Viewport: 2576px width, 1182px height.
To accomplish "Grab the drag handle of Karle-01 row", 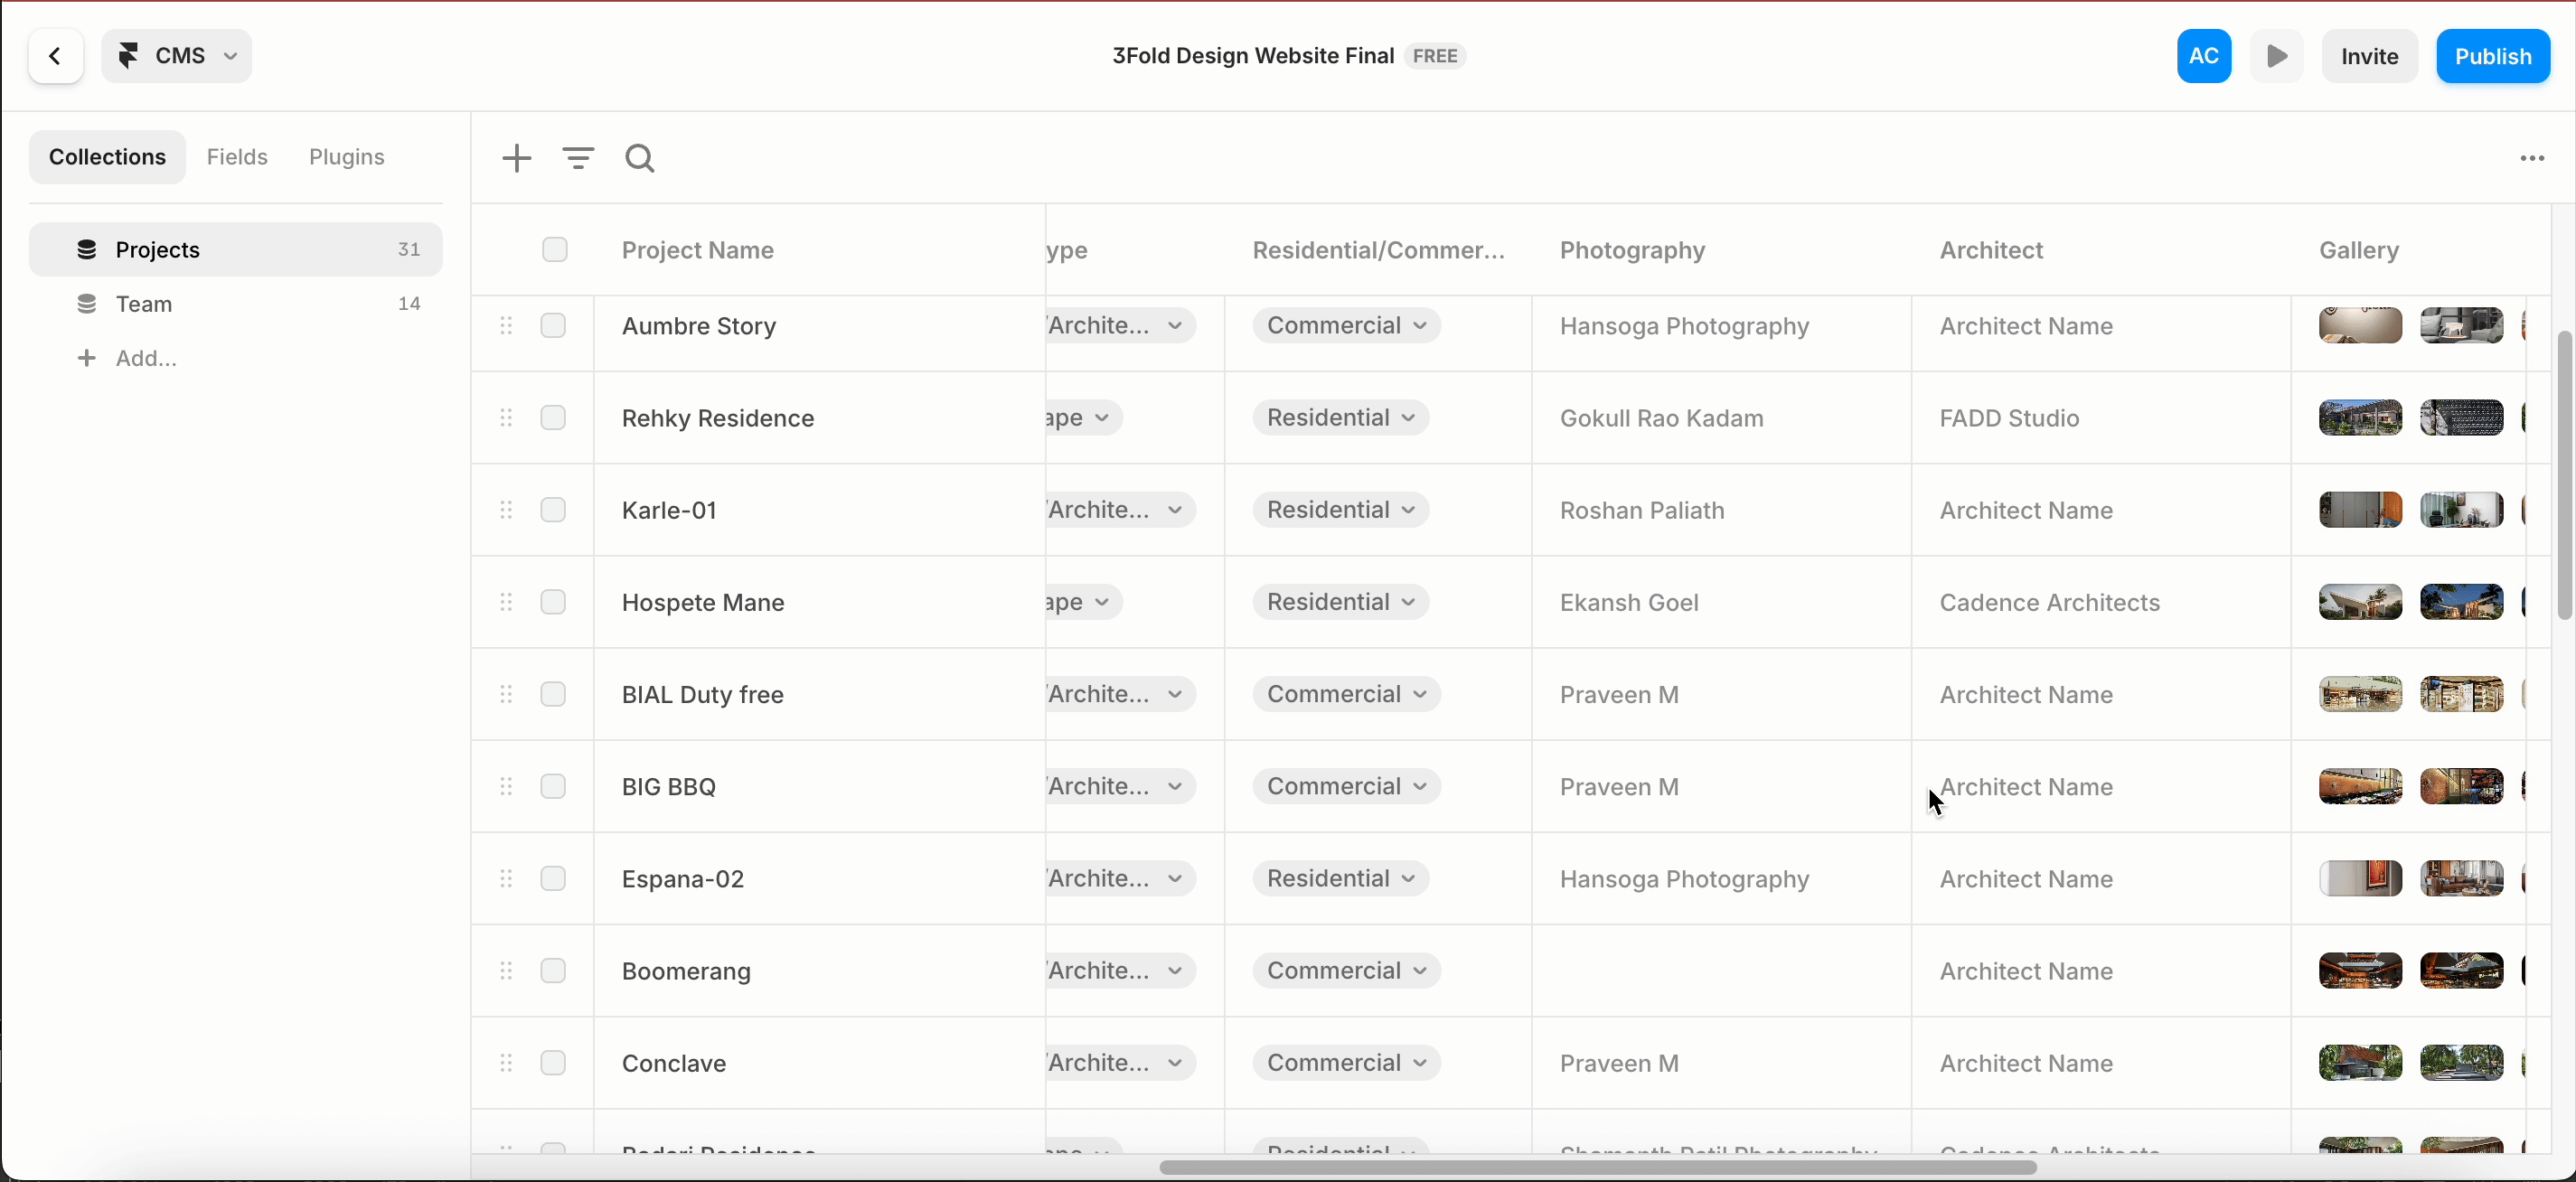I will tap(506, 509).
